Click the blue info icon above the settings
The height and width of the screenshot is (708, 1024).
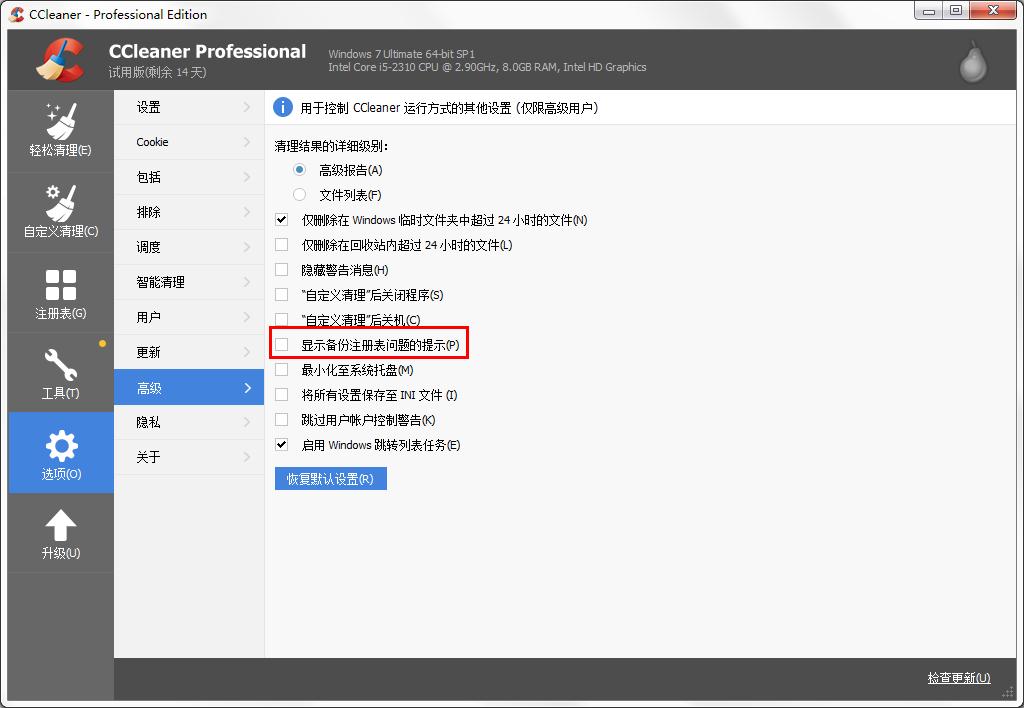tap(282, 107)
